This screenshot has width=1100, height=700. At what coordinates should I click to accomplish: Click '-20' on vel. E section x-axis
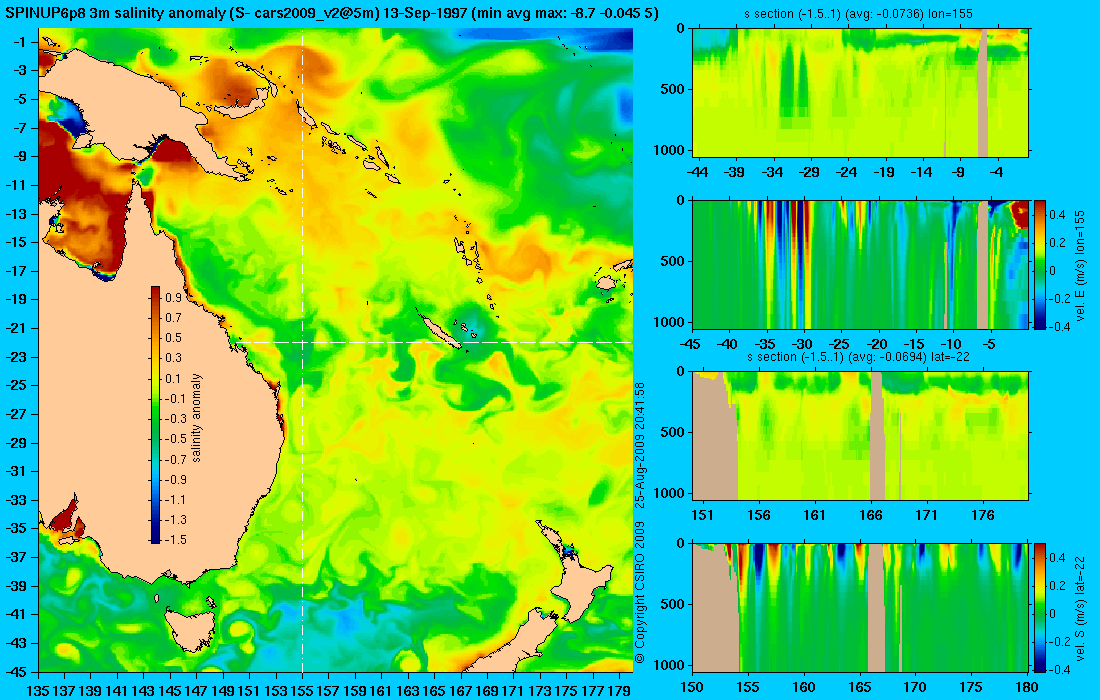(x=877, y=344)
